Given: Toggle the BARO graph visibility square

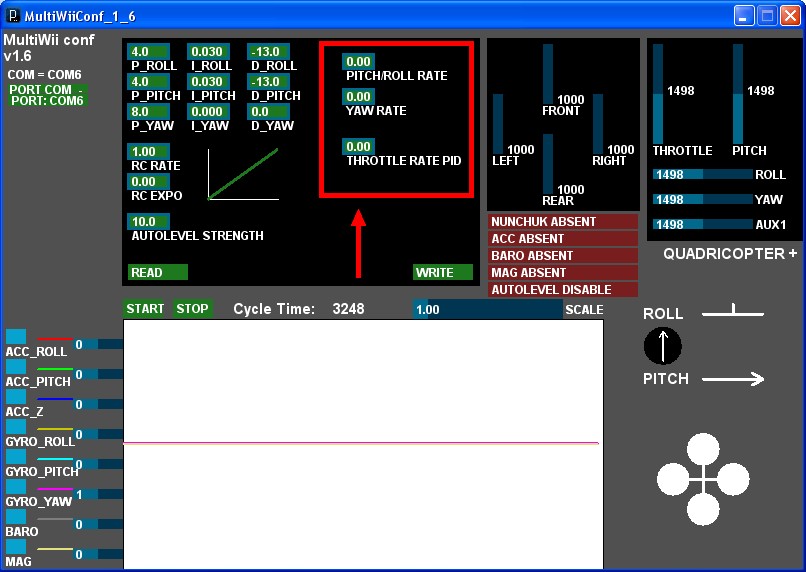Looking at the screenshot, I should click(x=16, y=516).
